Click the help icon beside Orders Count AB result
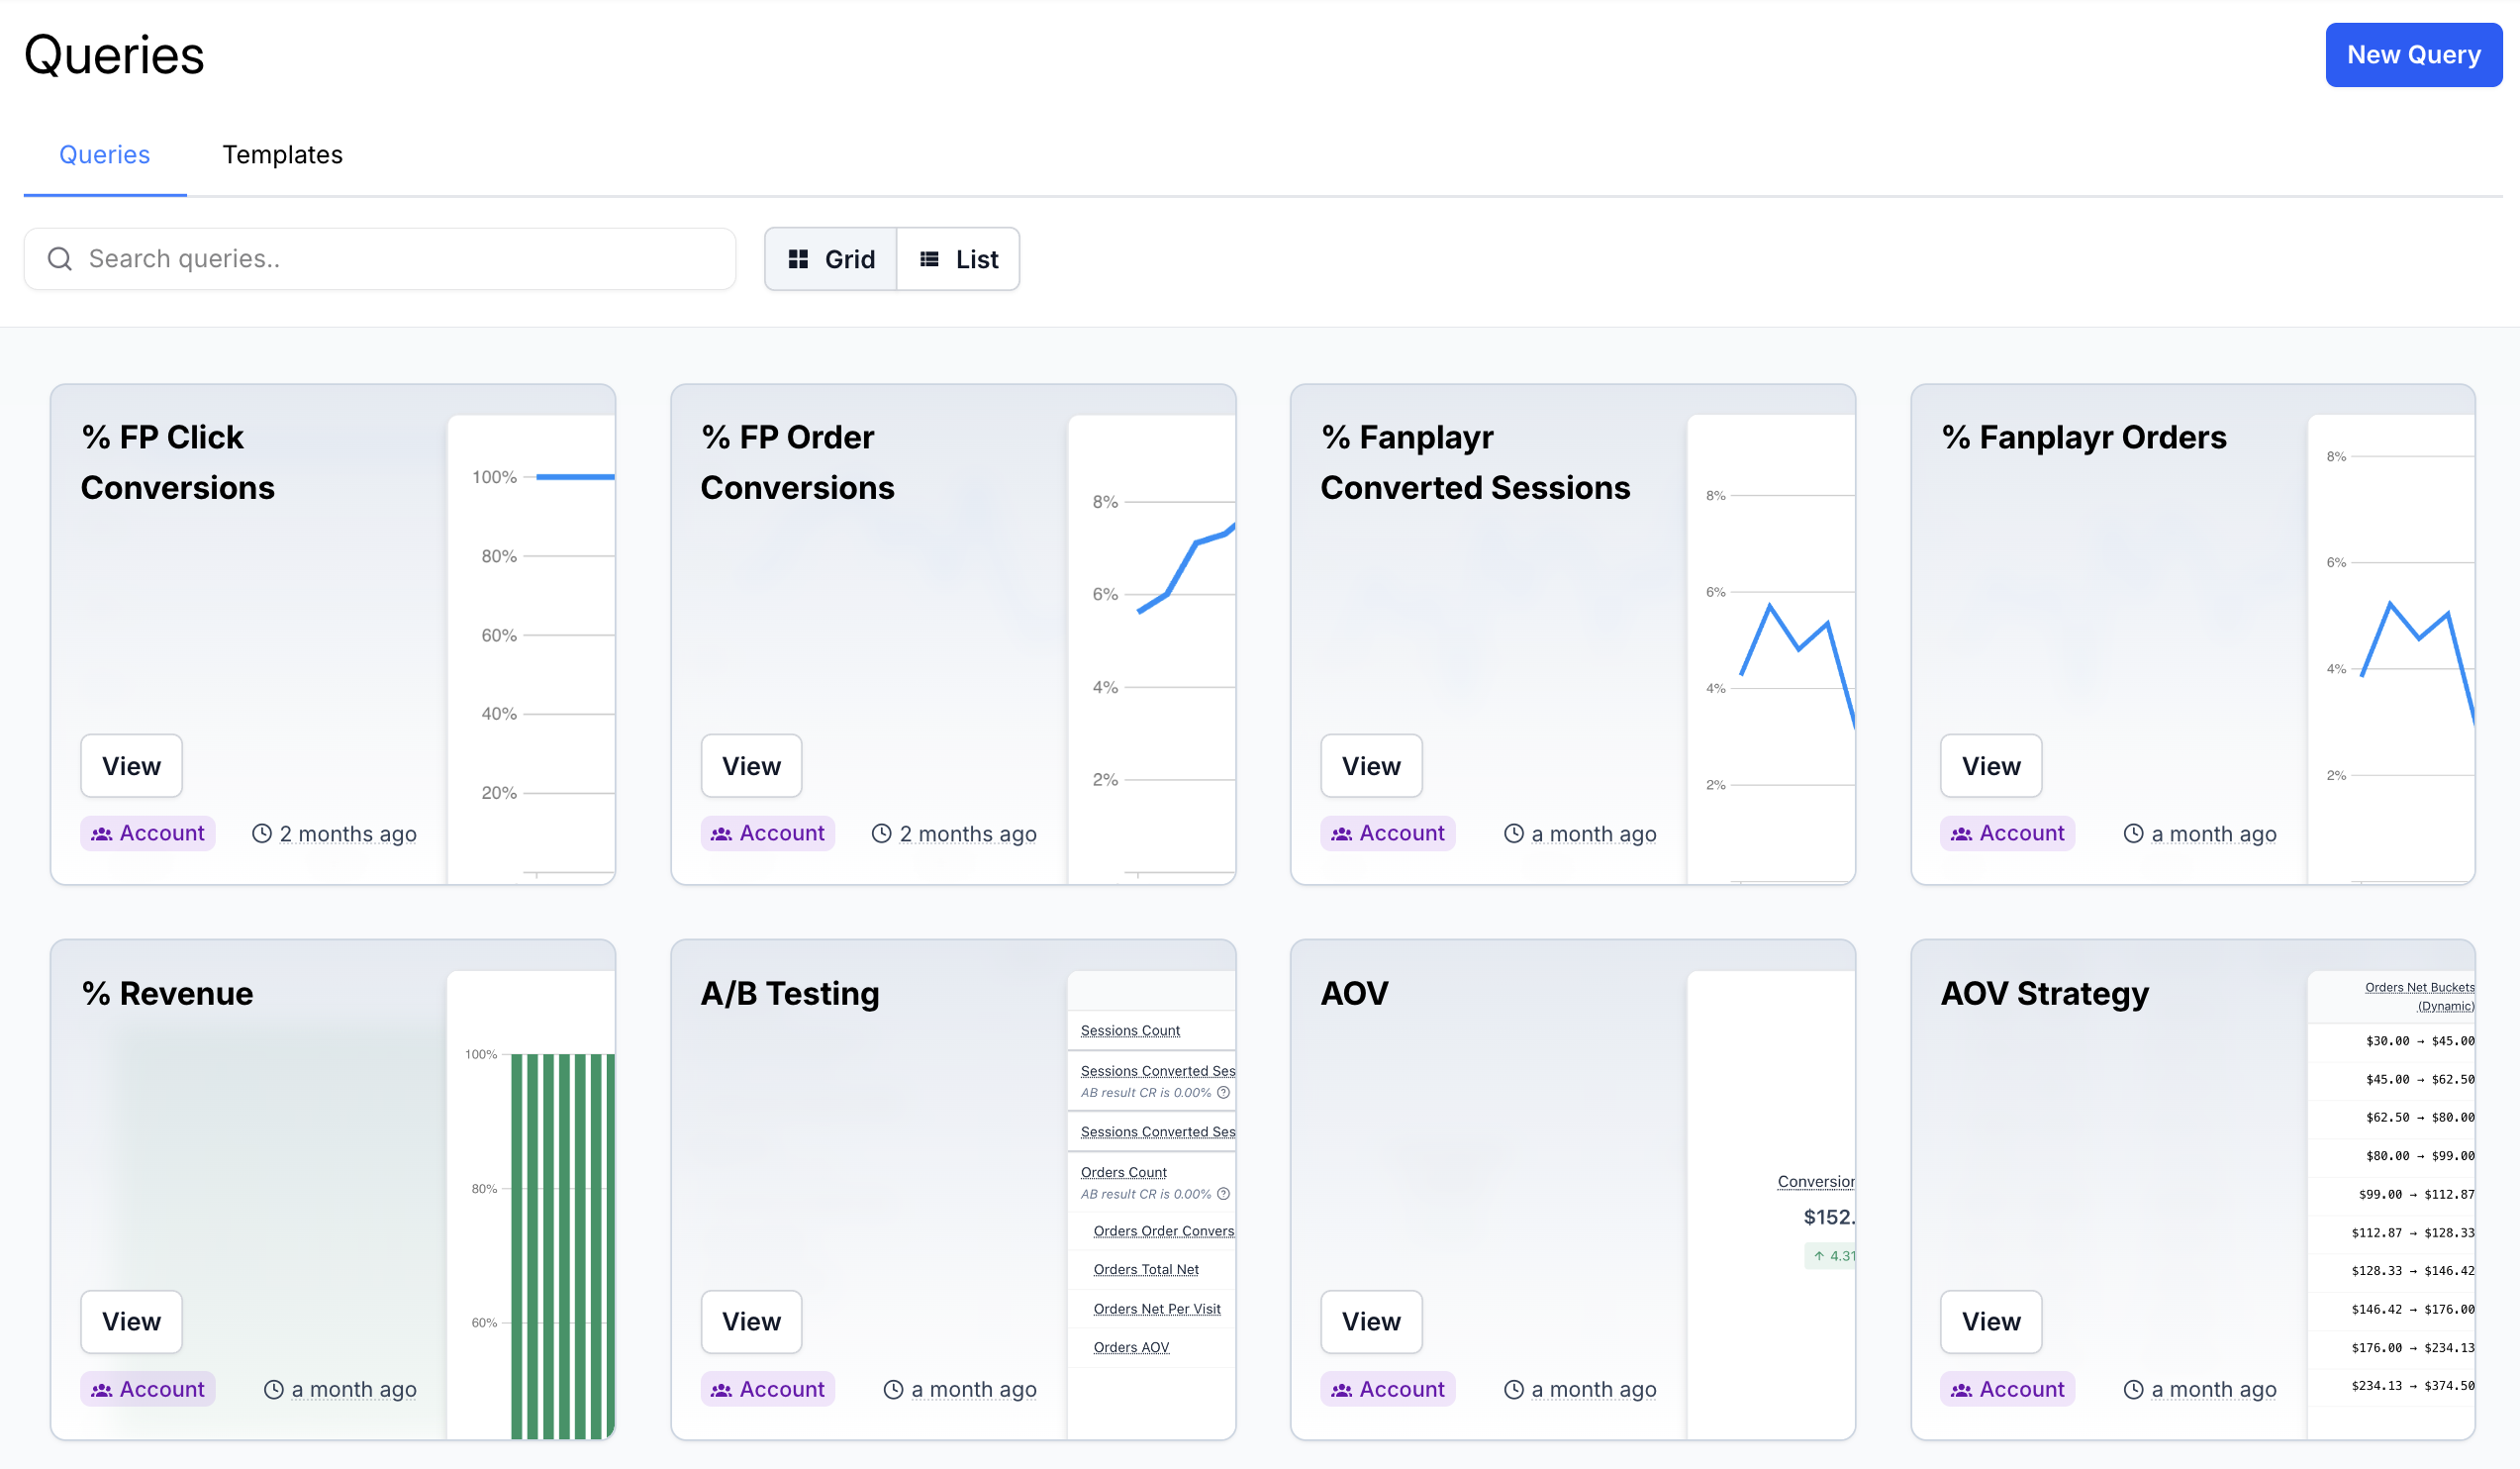 [x=1223, y=1194]
